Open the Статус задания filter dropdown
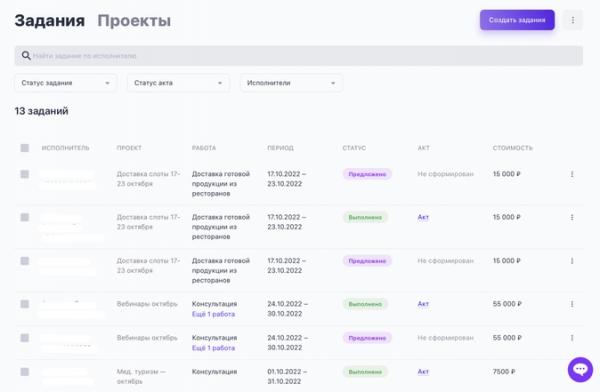The width and height of the screenshot is (600, 392). pyautogui.click(x=65, y=83)
